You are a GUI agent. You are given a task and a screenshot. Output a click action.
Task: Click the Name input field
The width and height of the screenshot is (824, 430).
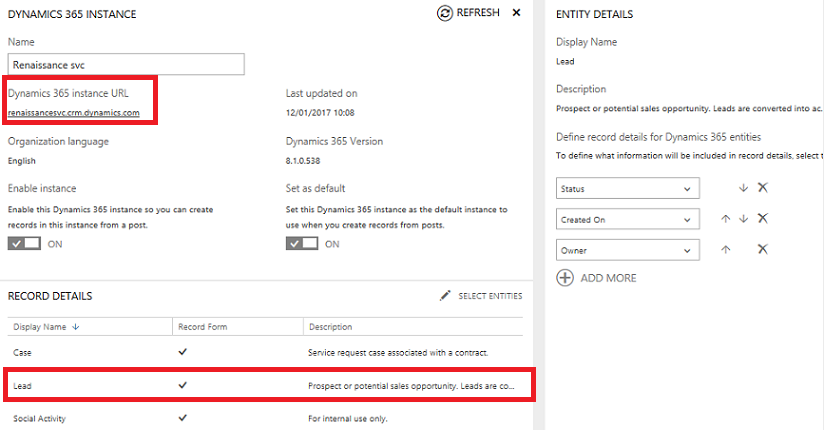coord(126,64)
